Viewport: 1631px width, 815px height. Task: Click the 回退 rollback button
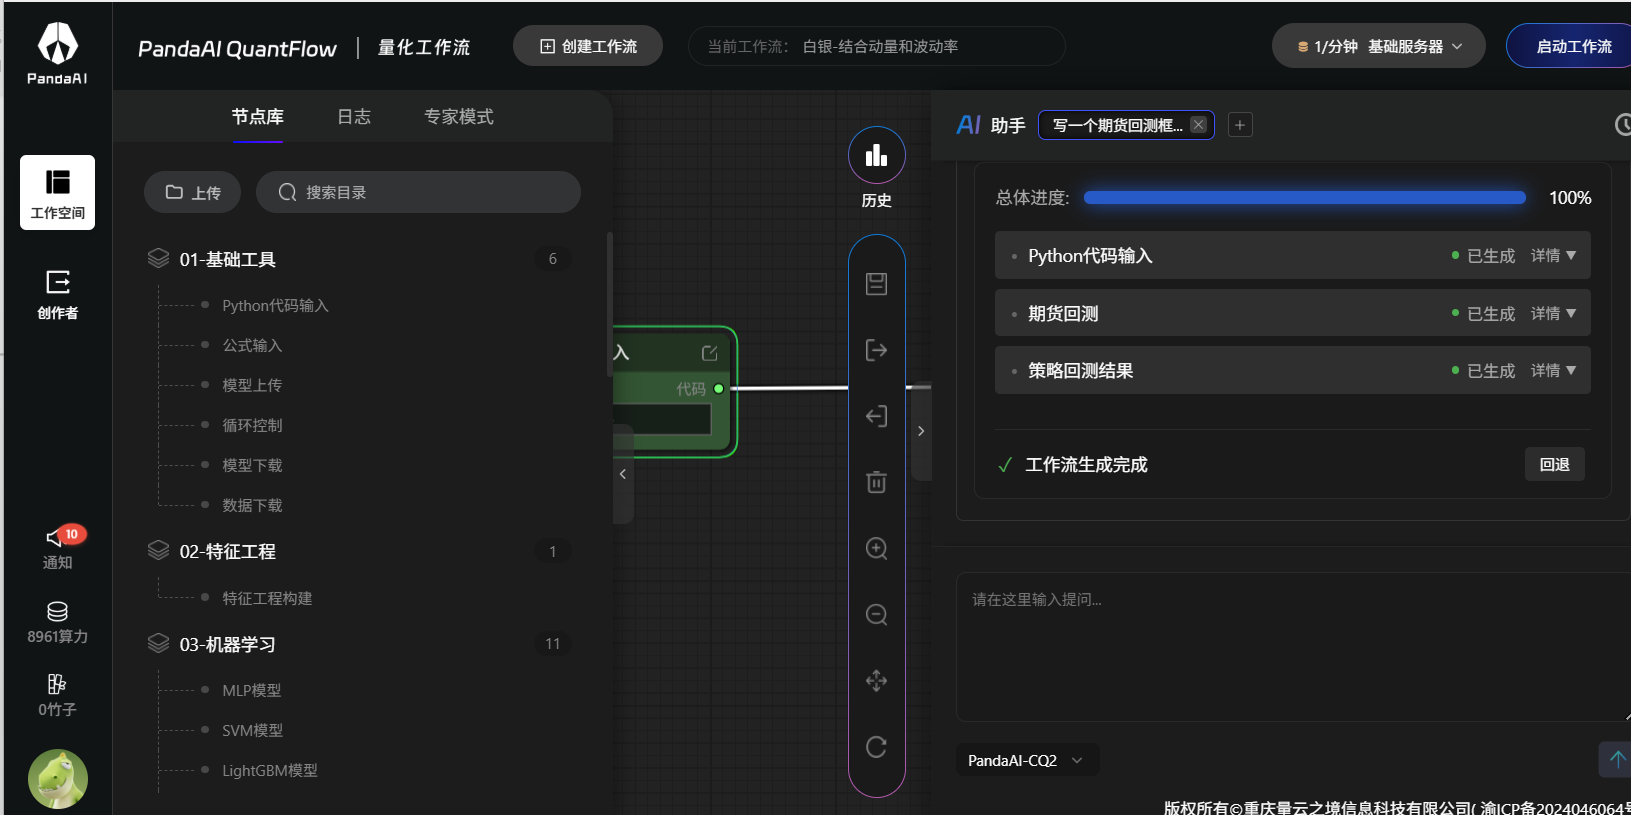pyautogui.click(x=1555, y=464)
